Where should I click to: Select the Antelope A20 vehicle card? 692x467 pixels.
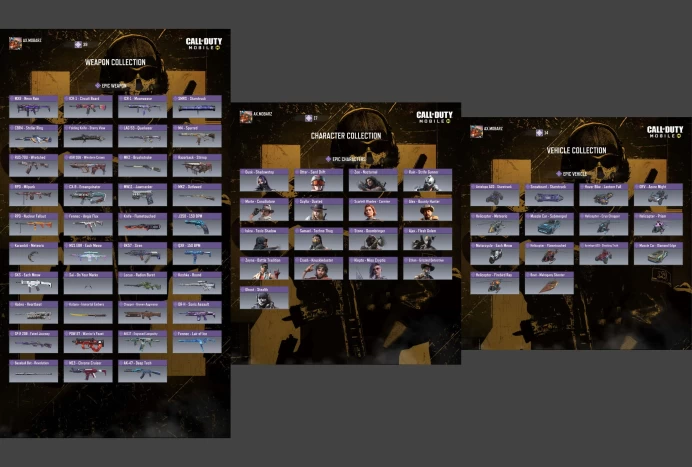494,195
